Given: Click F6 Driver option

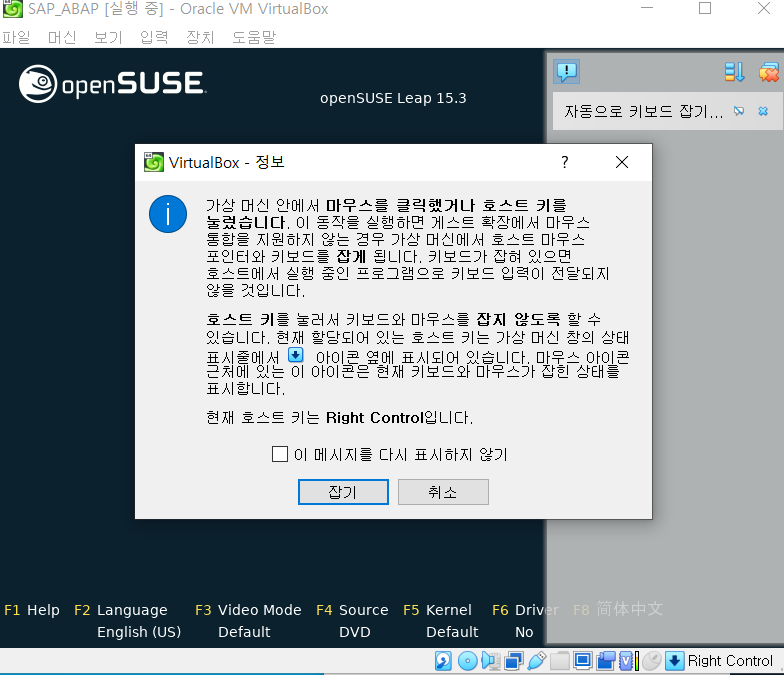Looking at the screenshot, I should (525, 610).
